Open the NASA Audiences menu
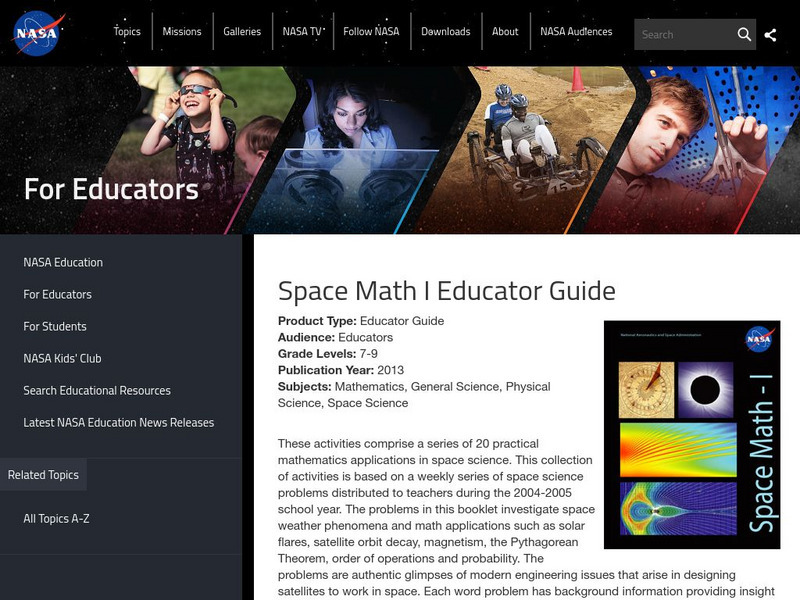Viewport: 800px width, 600px height. point(576,32)
